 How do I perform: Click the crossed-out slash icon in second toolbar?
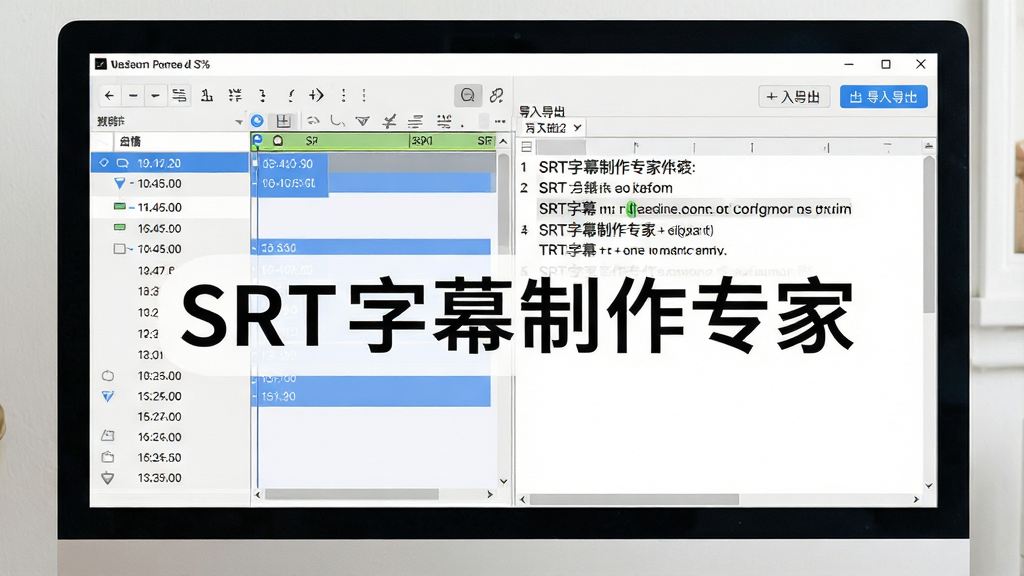click(389, 121)
